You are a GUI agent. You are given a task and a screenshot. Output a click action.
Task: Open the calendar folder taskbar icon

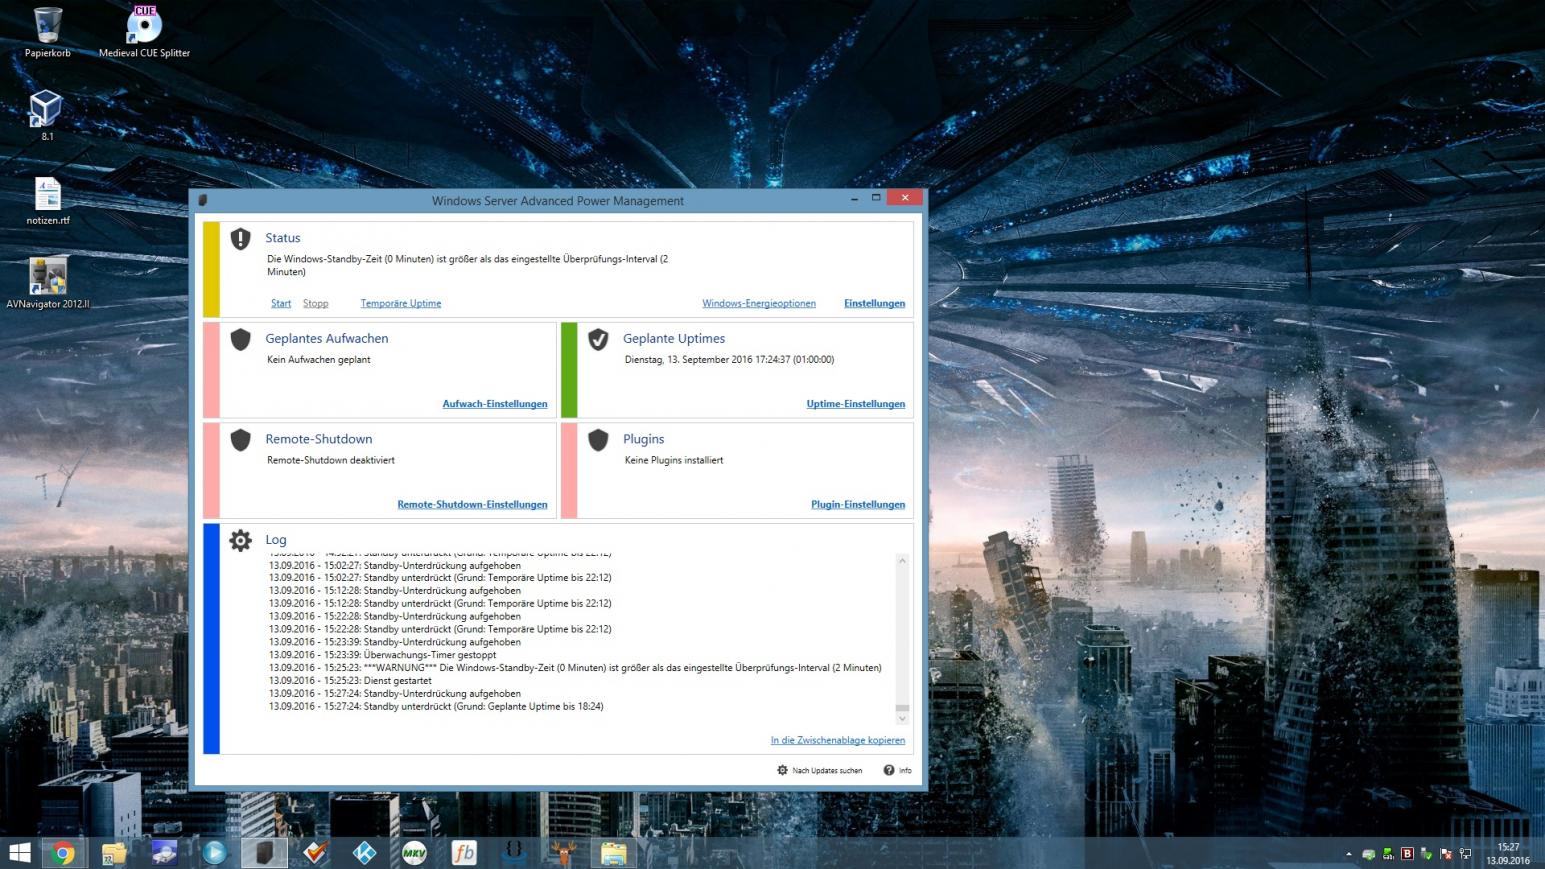(x=114, y=853)
